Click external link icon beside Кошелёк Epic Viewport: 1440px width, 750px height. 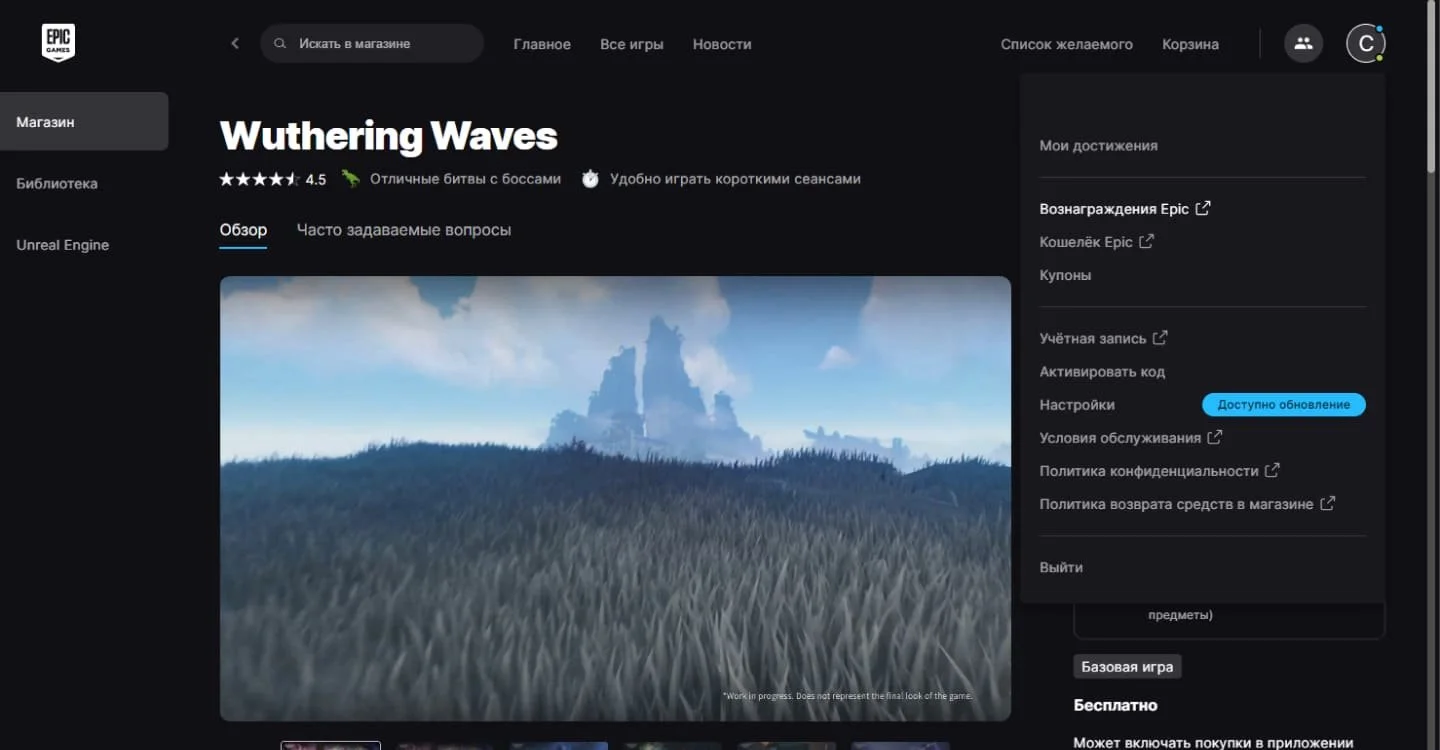click(x=1146, y=241)
